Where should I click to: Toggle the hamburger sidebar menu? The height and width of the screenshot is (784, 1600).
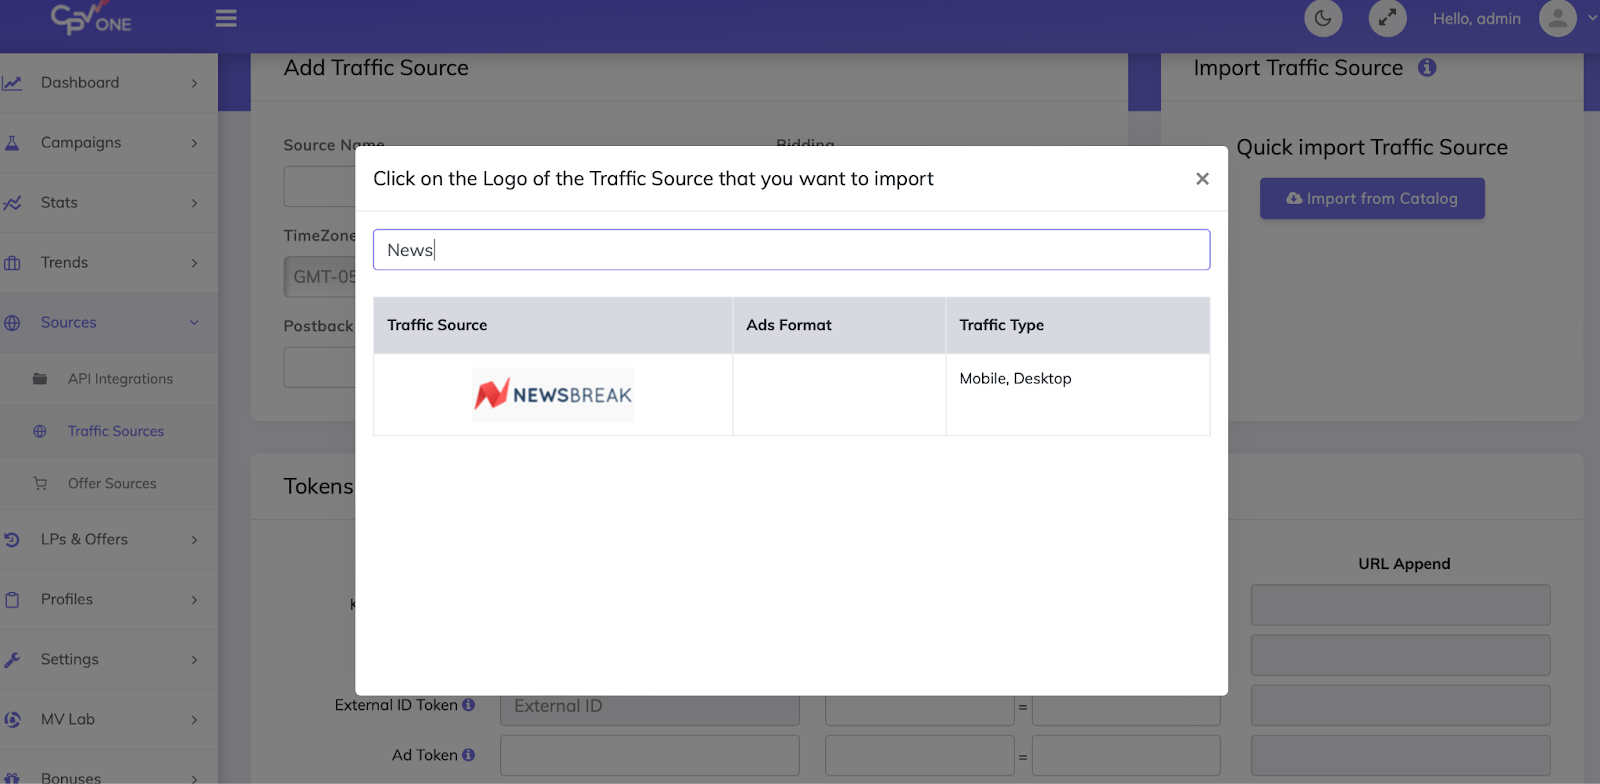pos(226,18)
